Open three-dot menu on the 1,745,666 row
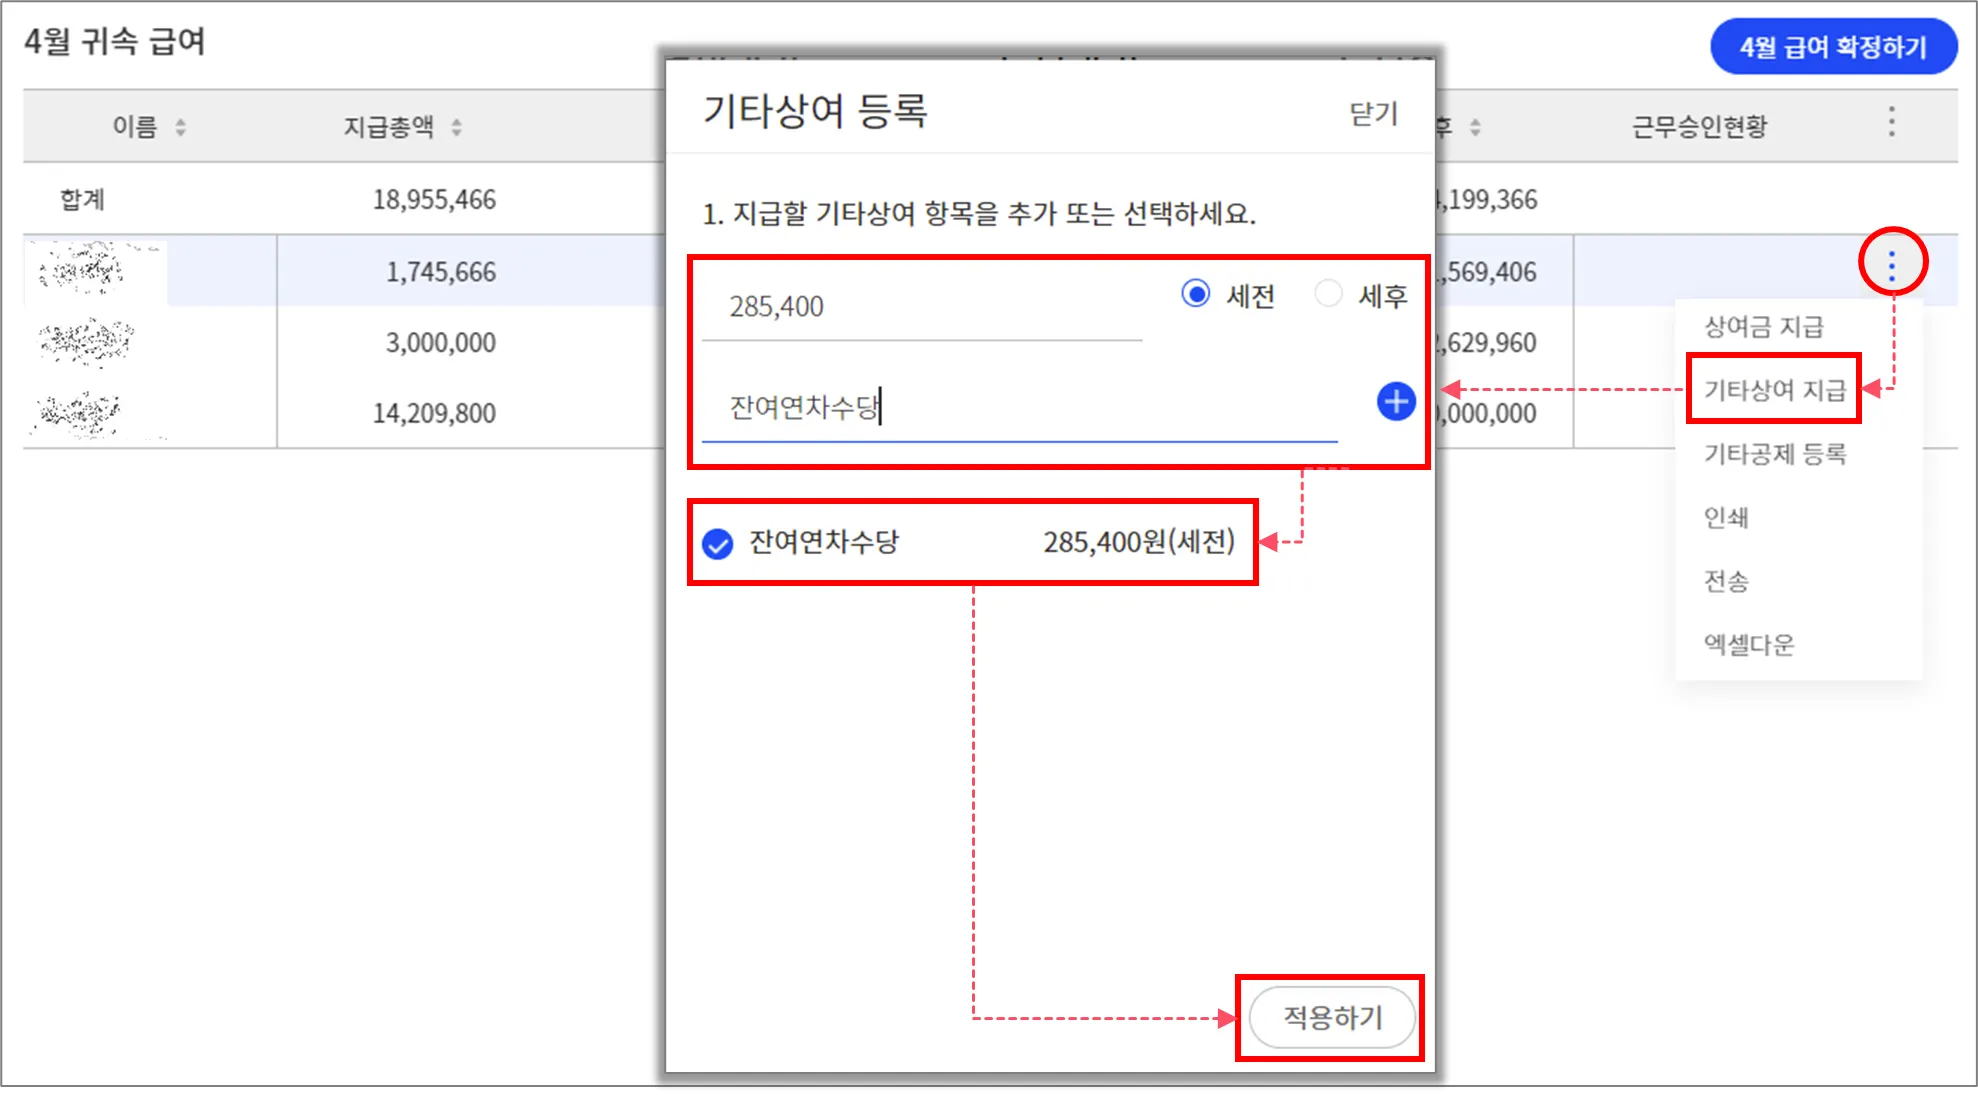This screenshot has height=1095, width=1978. (x=1891, y=265)
